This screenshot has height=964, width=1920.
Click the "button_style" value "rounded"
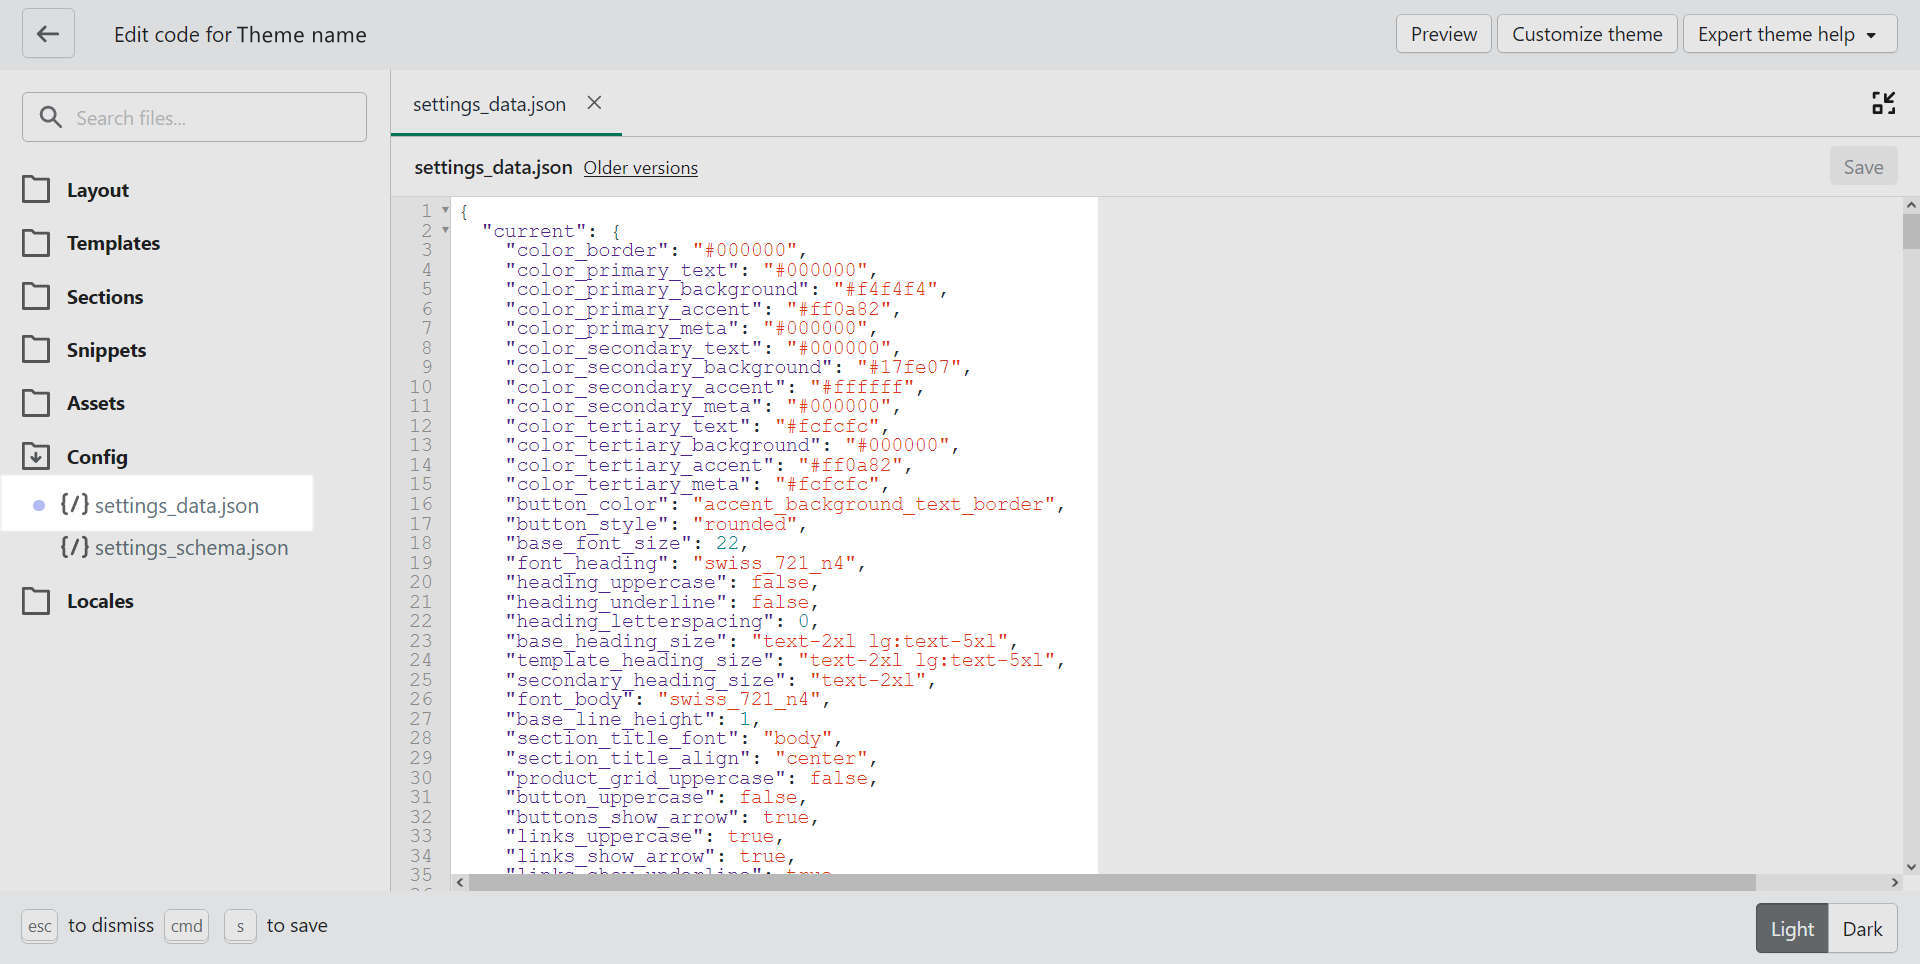pos(745,524)
